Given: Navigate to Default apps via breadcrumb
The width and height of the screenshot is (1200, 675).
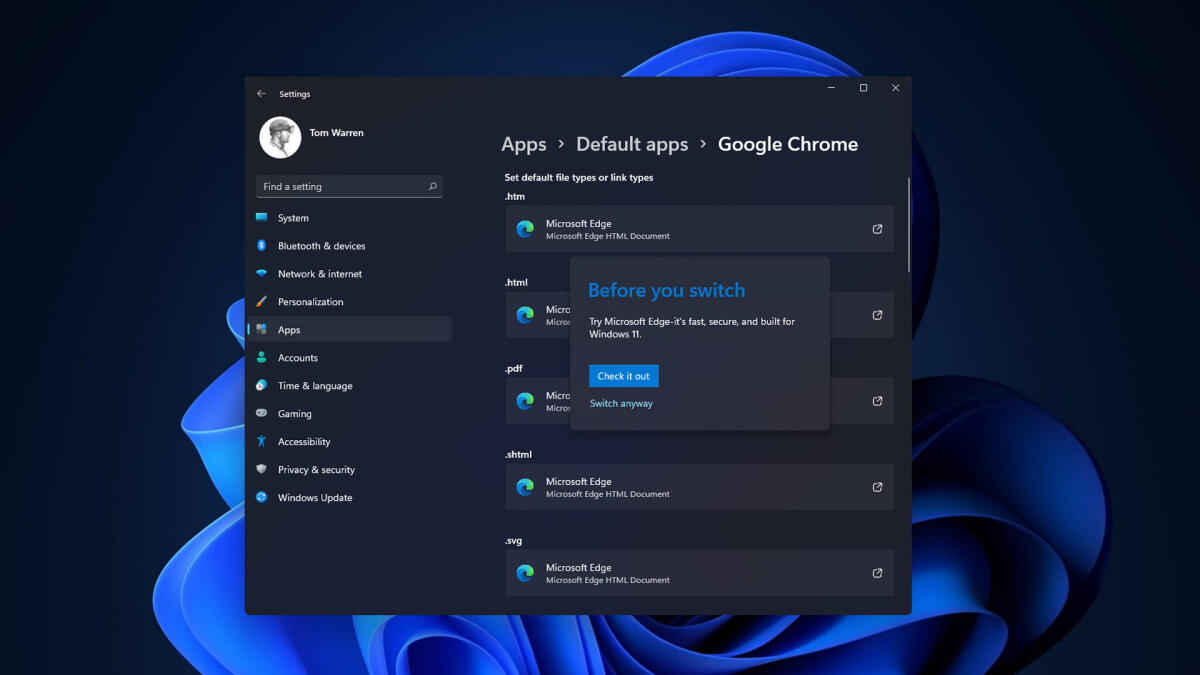Looking at the screenshot, I should point(632,143).
